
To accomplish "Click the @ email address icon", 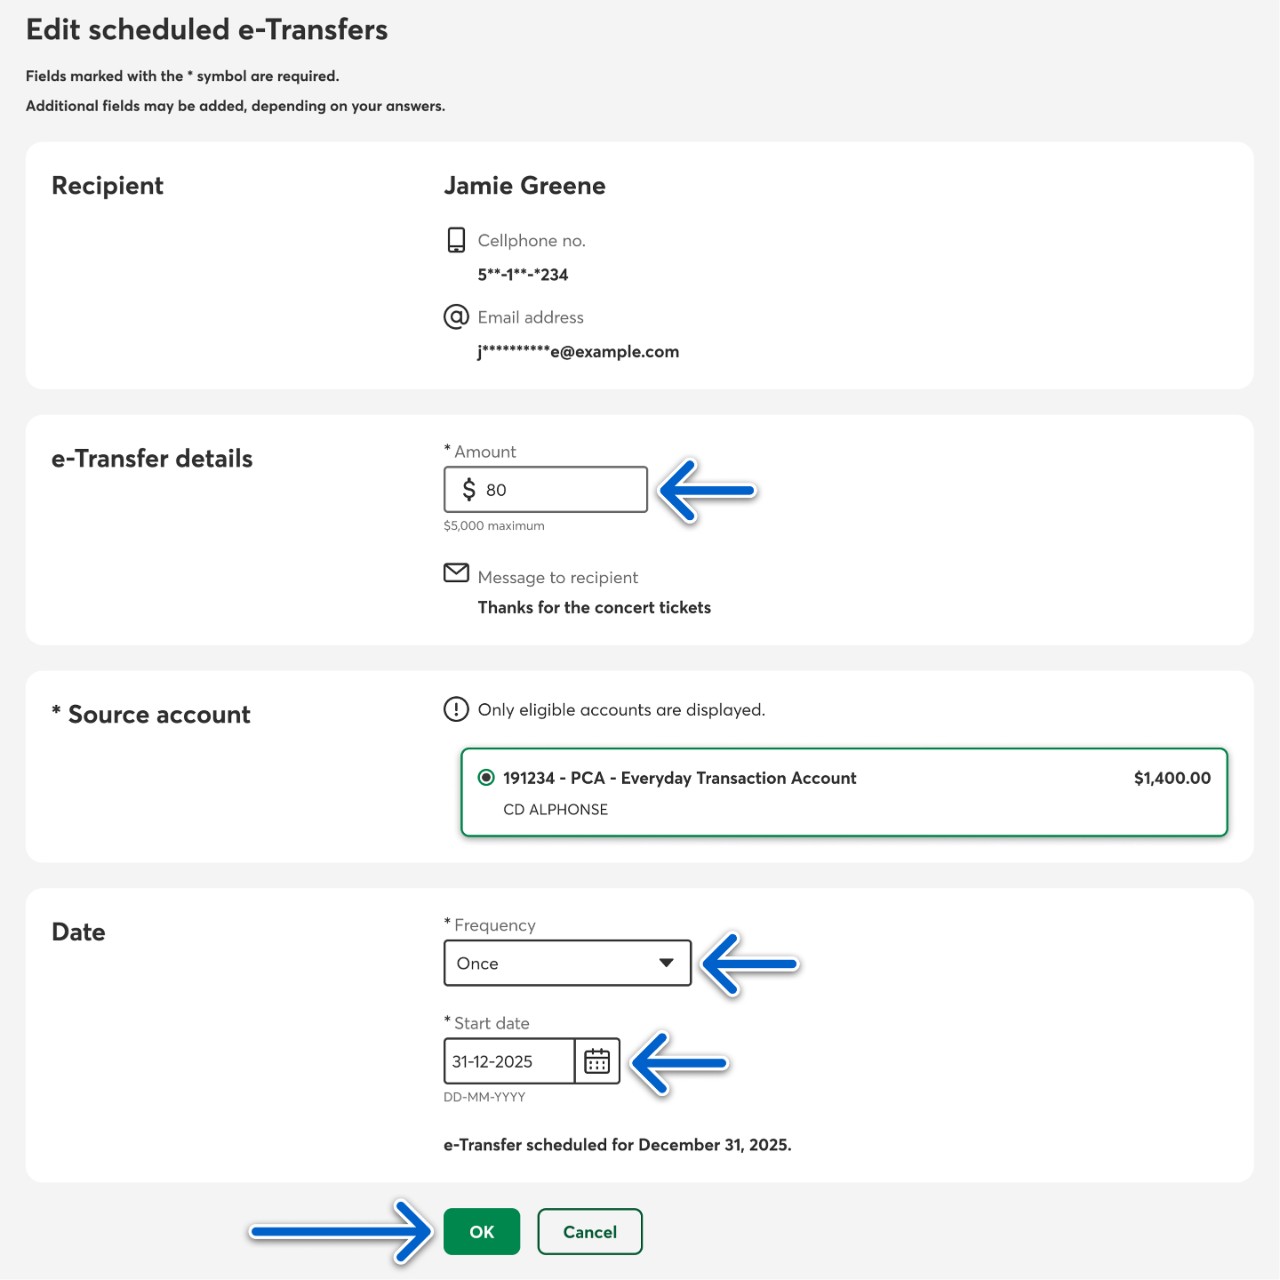I will point(456,317).
